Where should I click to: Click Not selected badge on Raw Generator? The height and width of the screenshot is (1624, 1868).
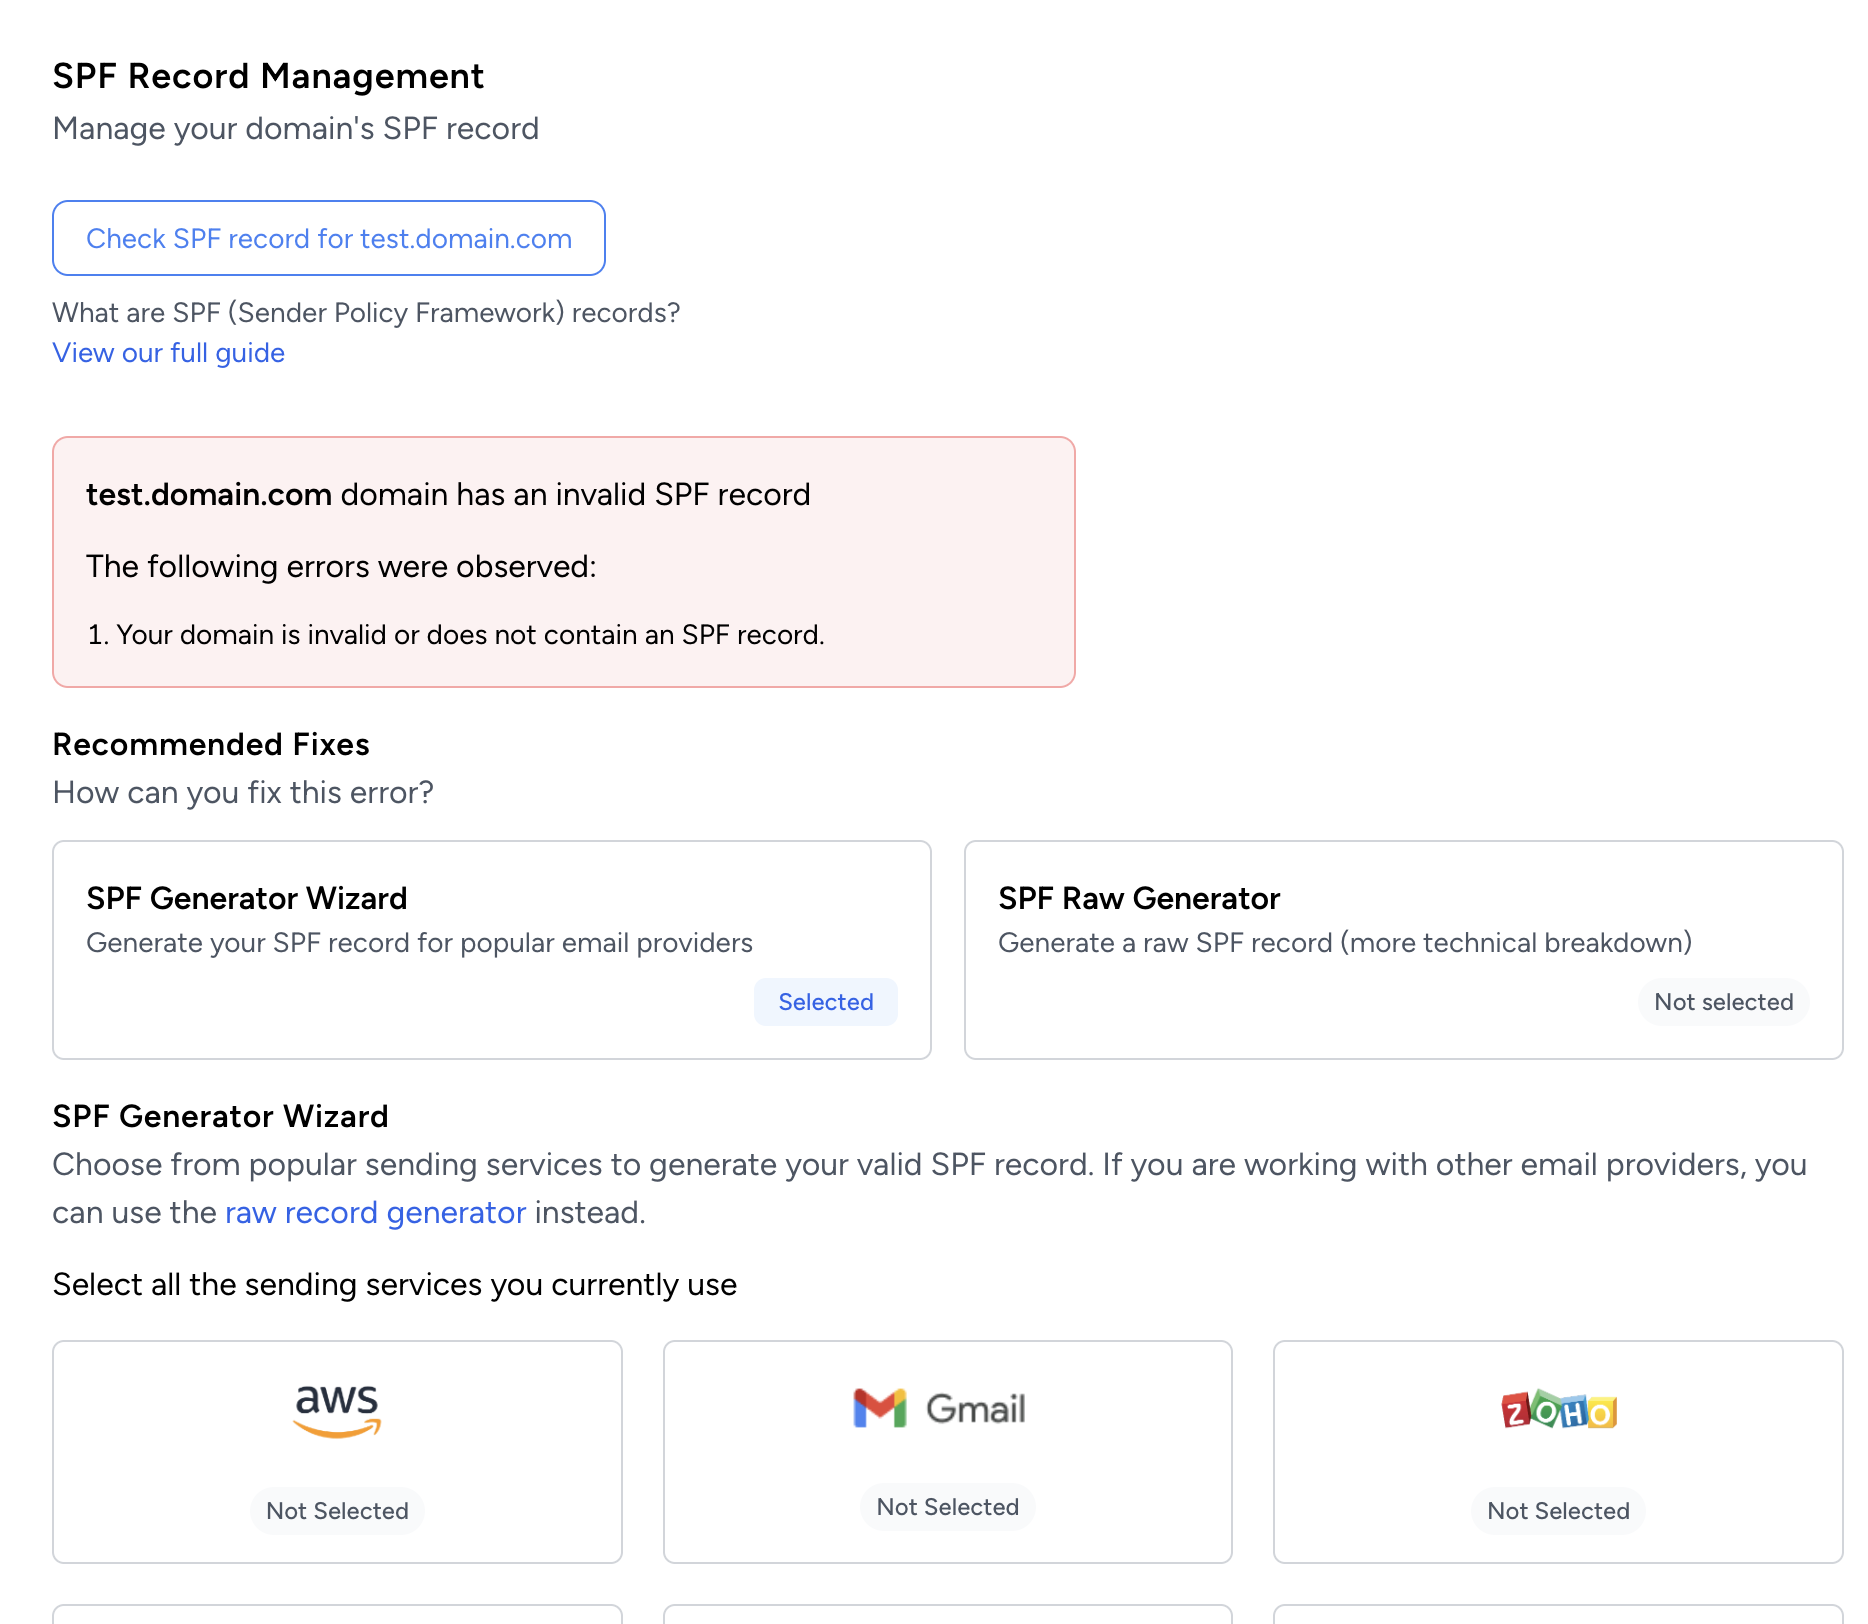pyautogui.click(x=1723, y=1002)
